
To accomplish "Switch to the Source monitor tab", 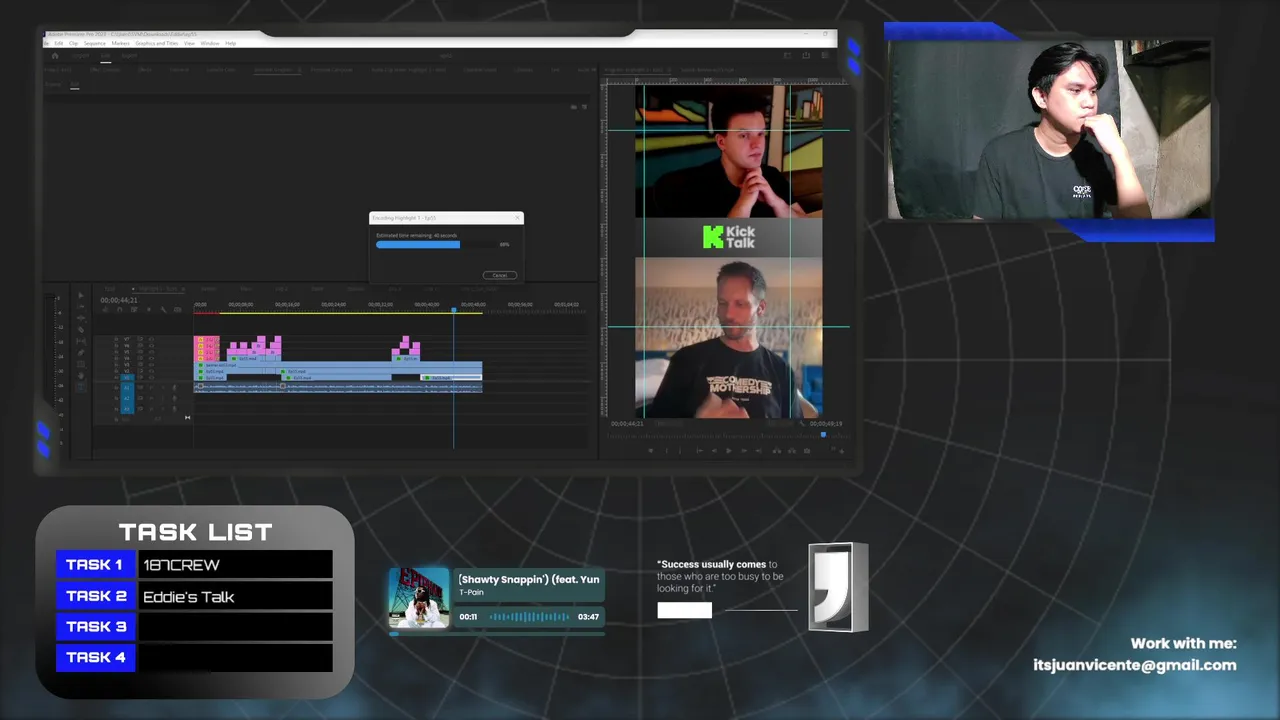I will 707,70.
